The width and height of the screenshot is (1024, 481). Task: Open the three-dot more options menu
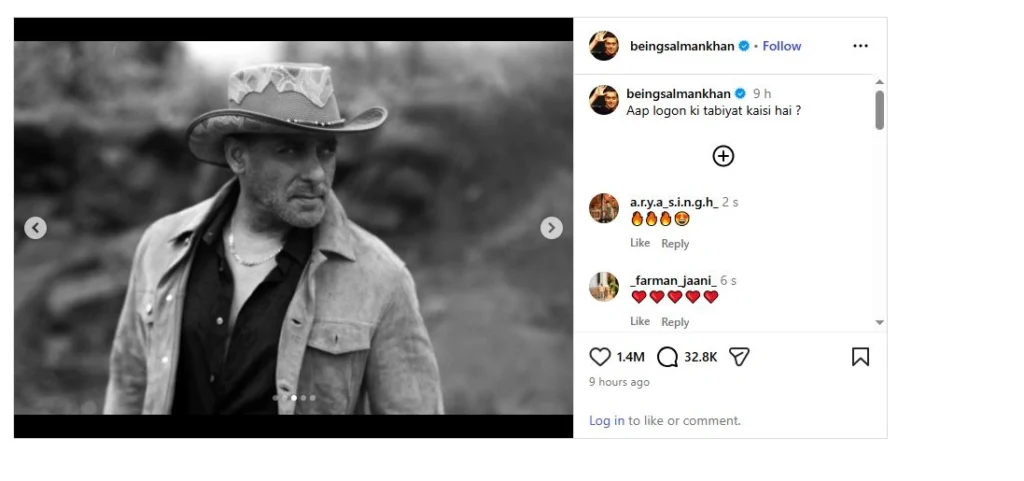coord(860,46)
